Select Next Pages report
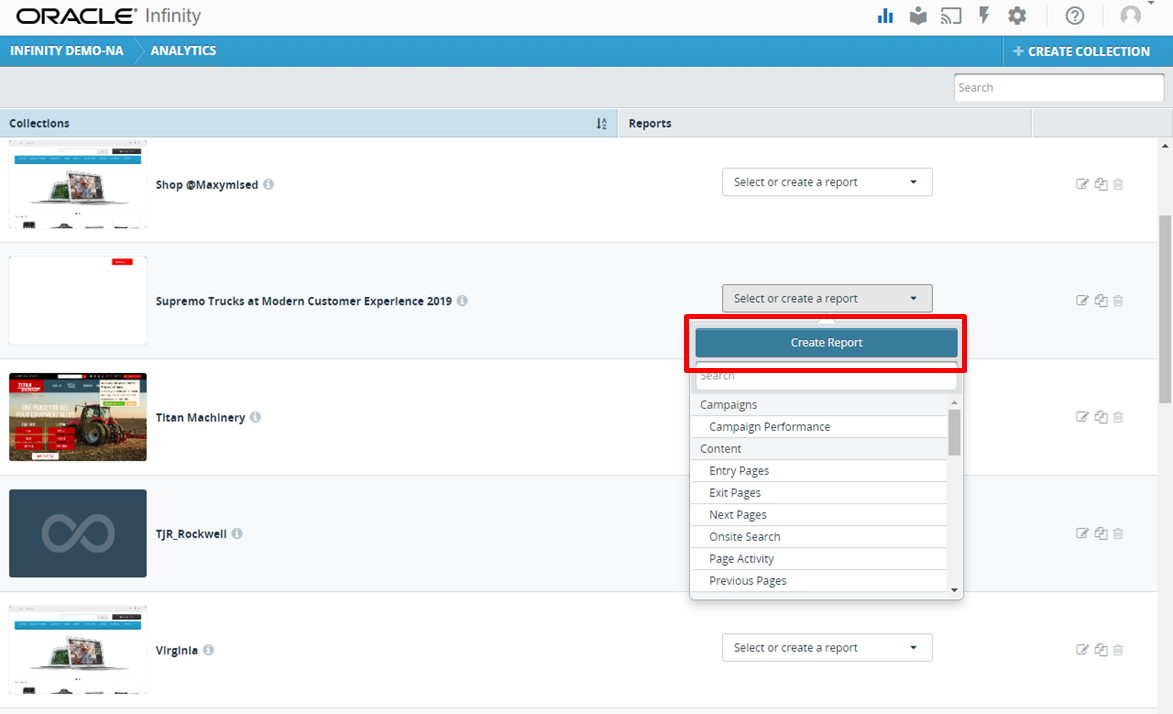This screenshot has width=1173, height=714. [x=818, y=515]
